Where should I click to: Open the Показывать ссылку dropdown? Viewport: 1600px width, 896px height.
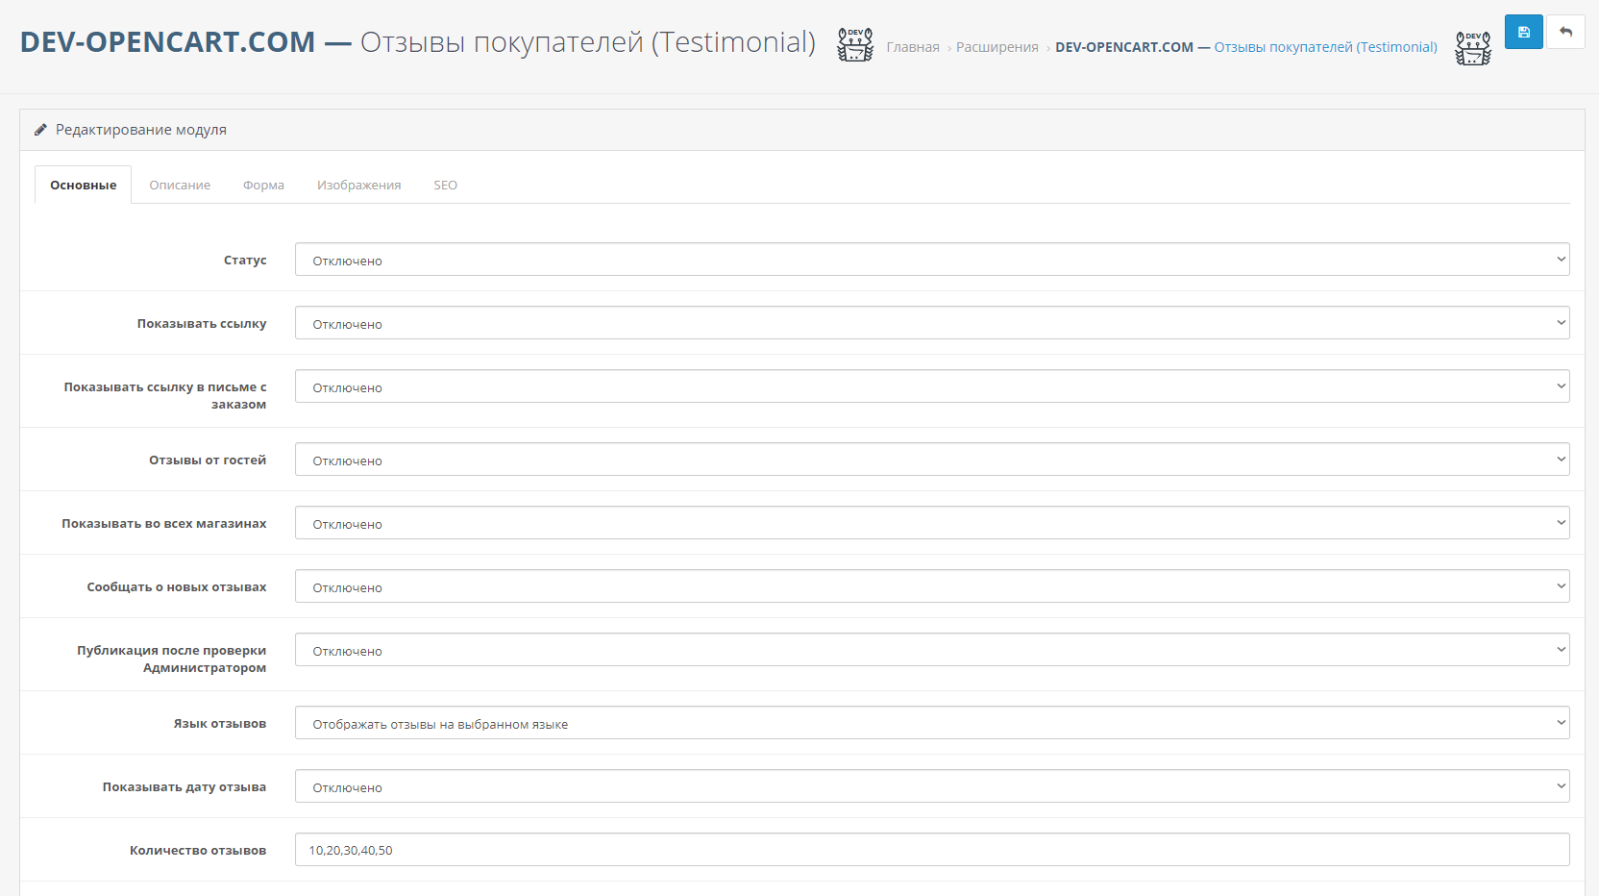pyautogui.click(x=932, y=323)
